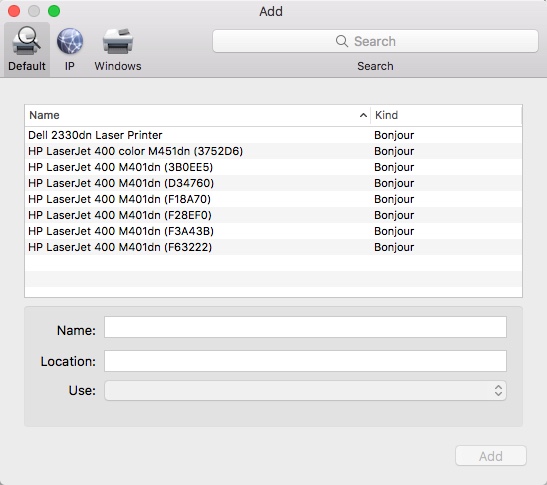Viewport: 547px width, 485px height.
Task: Open the Windows printer tab icon
Action: click(x=118, y=41)
